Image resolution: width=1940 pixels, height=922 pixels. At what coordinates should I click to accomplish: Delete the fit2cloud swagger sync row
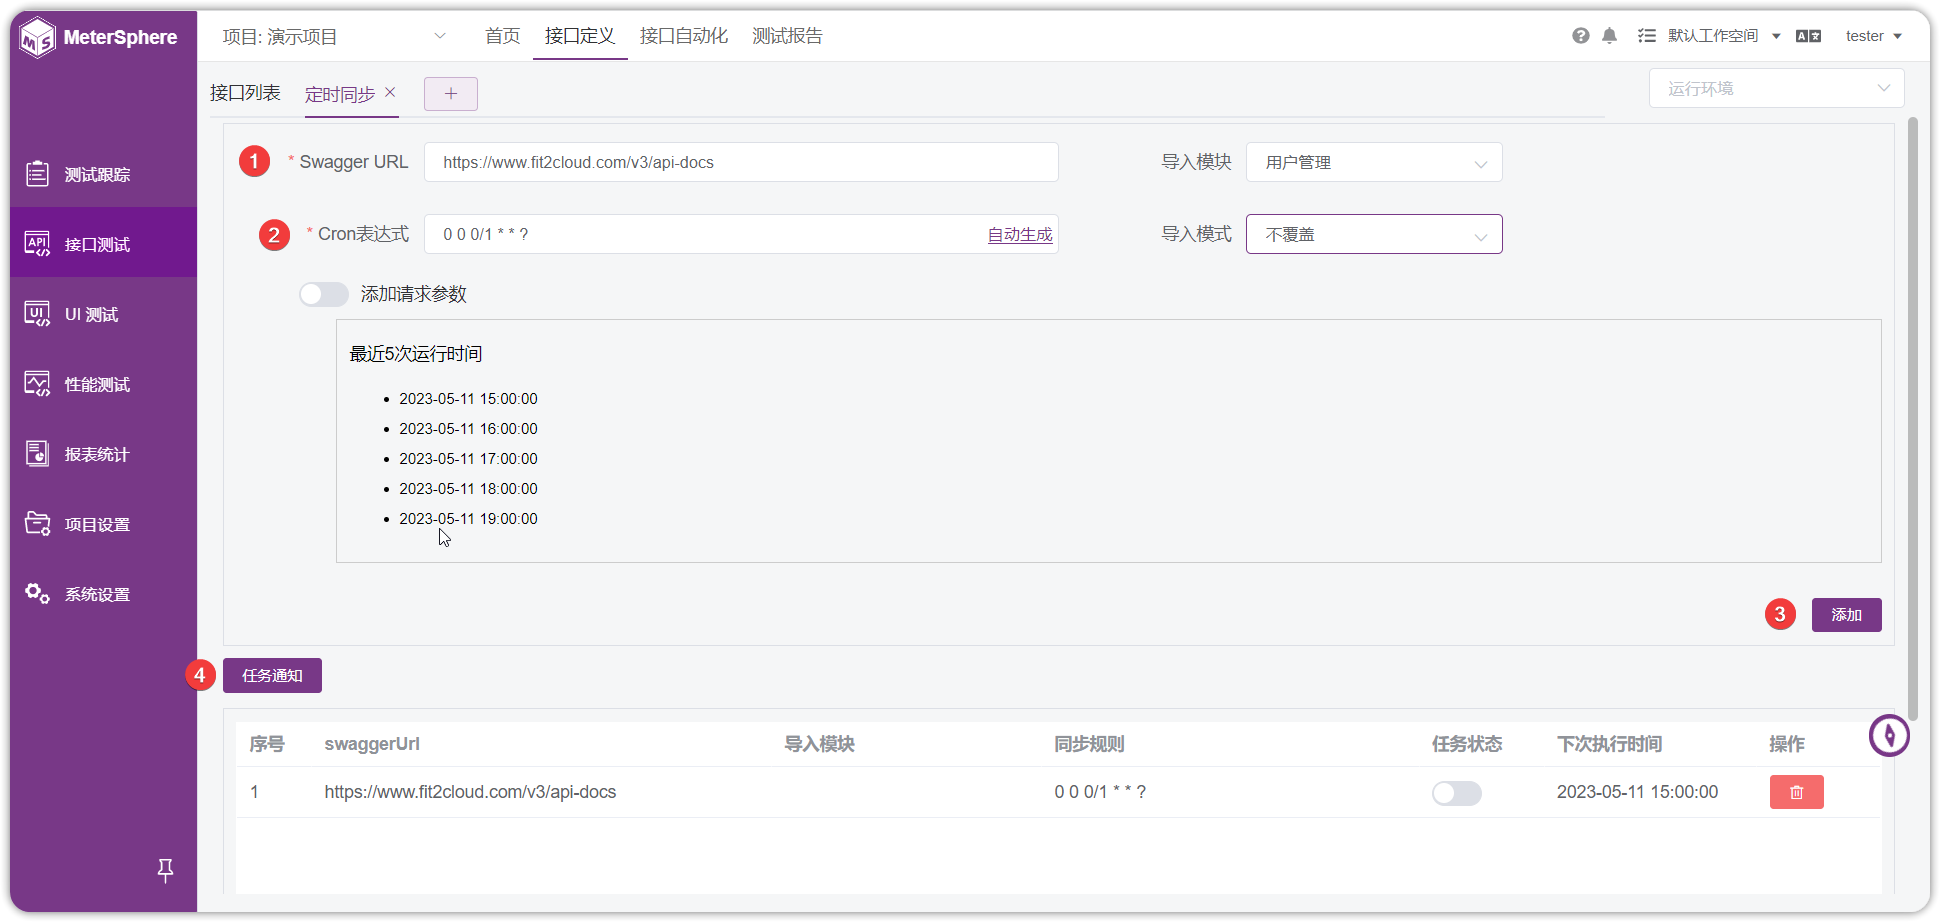coord(1796,792)
